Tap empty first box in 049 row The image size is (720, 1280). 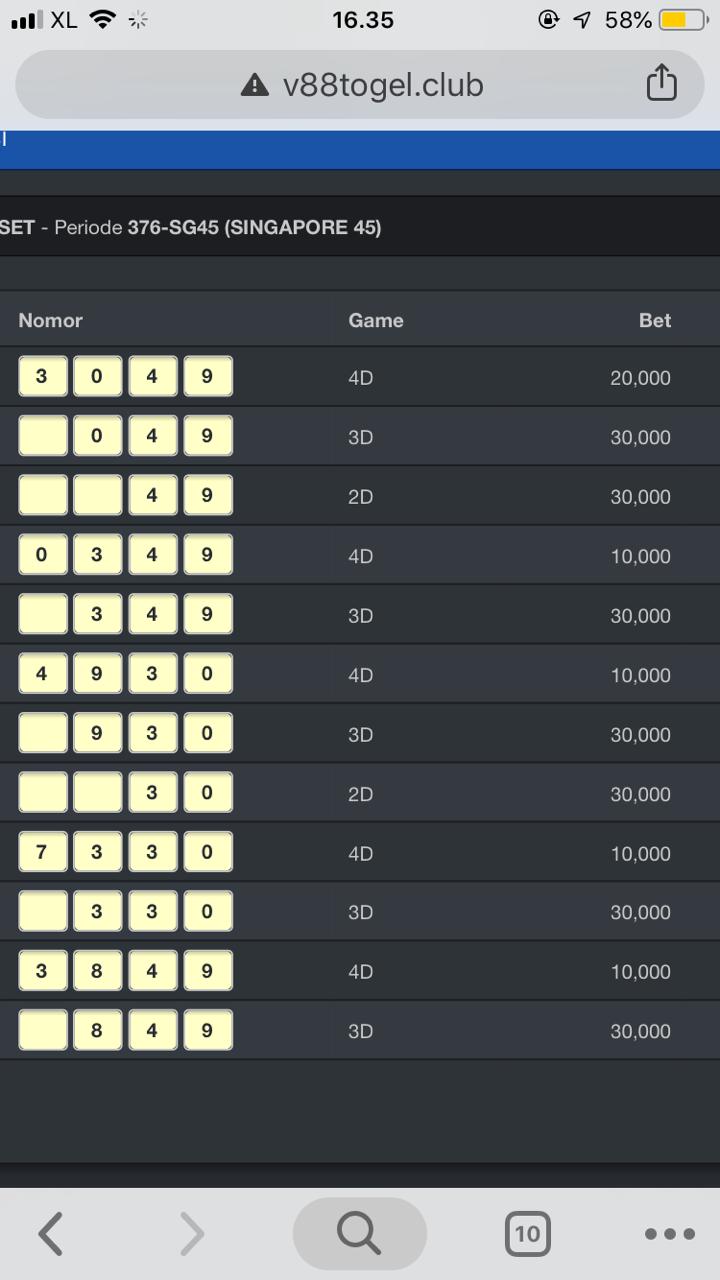tap(42, 436)
